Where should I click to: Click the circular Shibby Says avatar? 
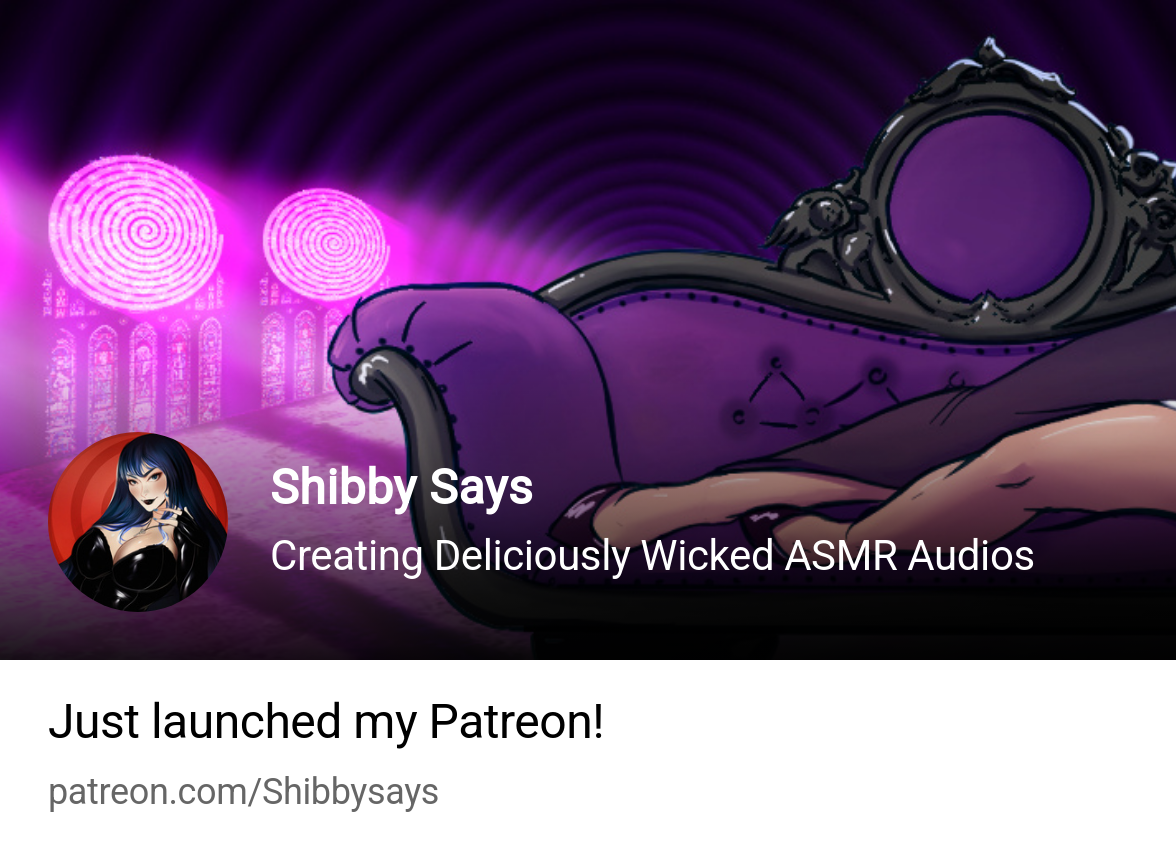click(x=138, y=521)
